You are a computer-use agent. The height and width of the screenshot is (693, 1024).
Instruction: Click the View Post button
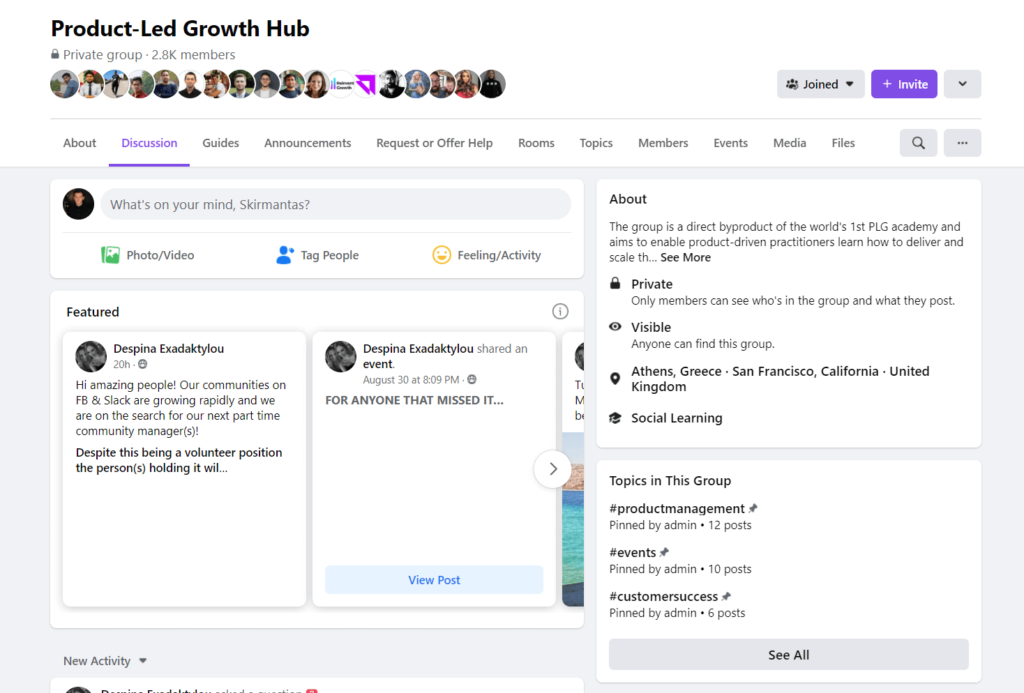point(434,580)
